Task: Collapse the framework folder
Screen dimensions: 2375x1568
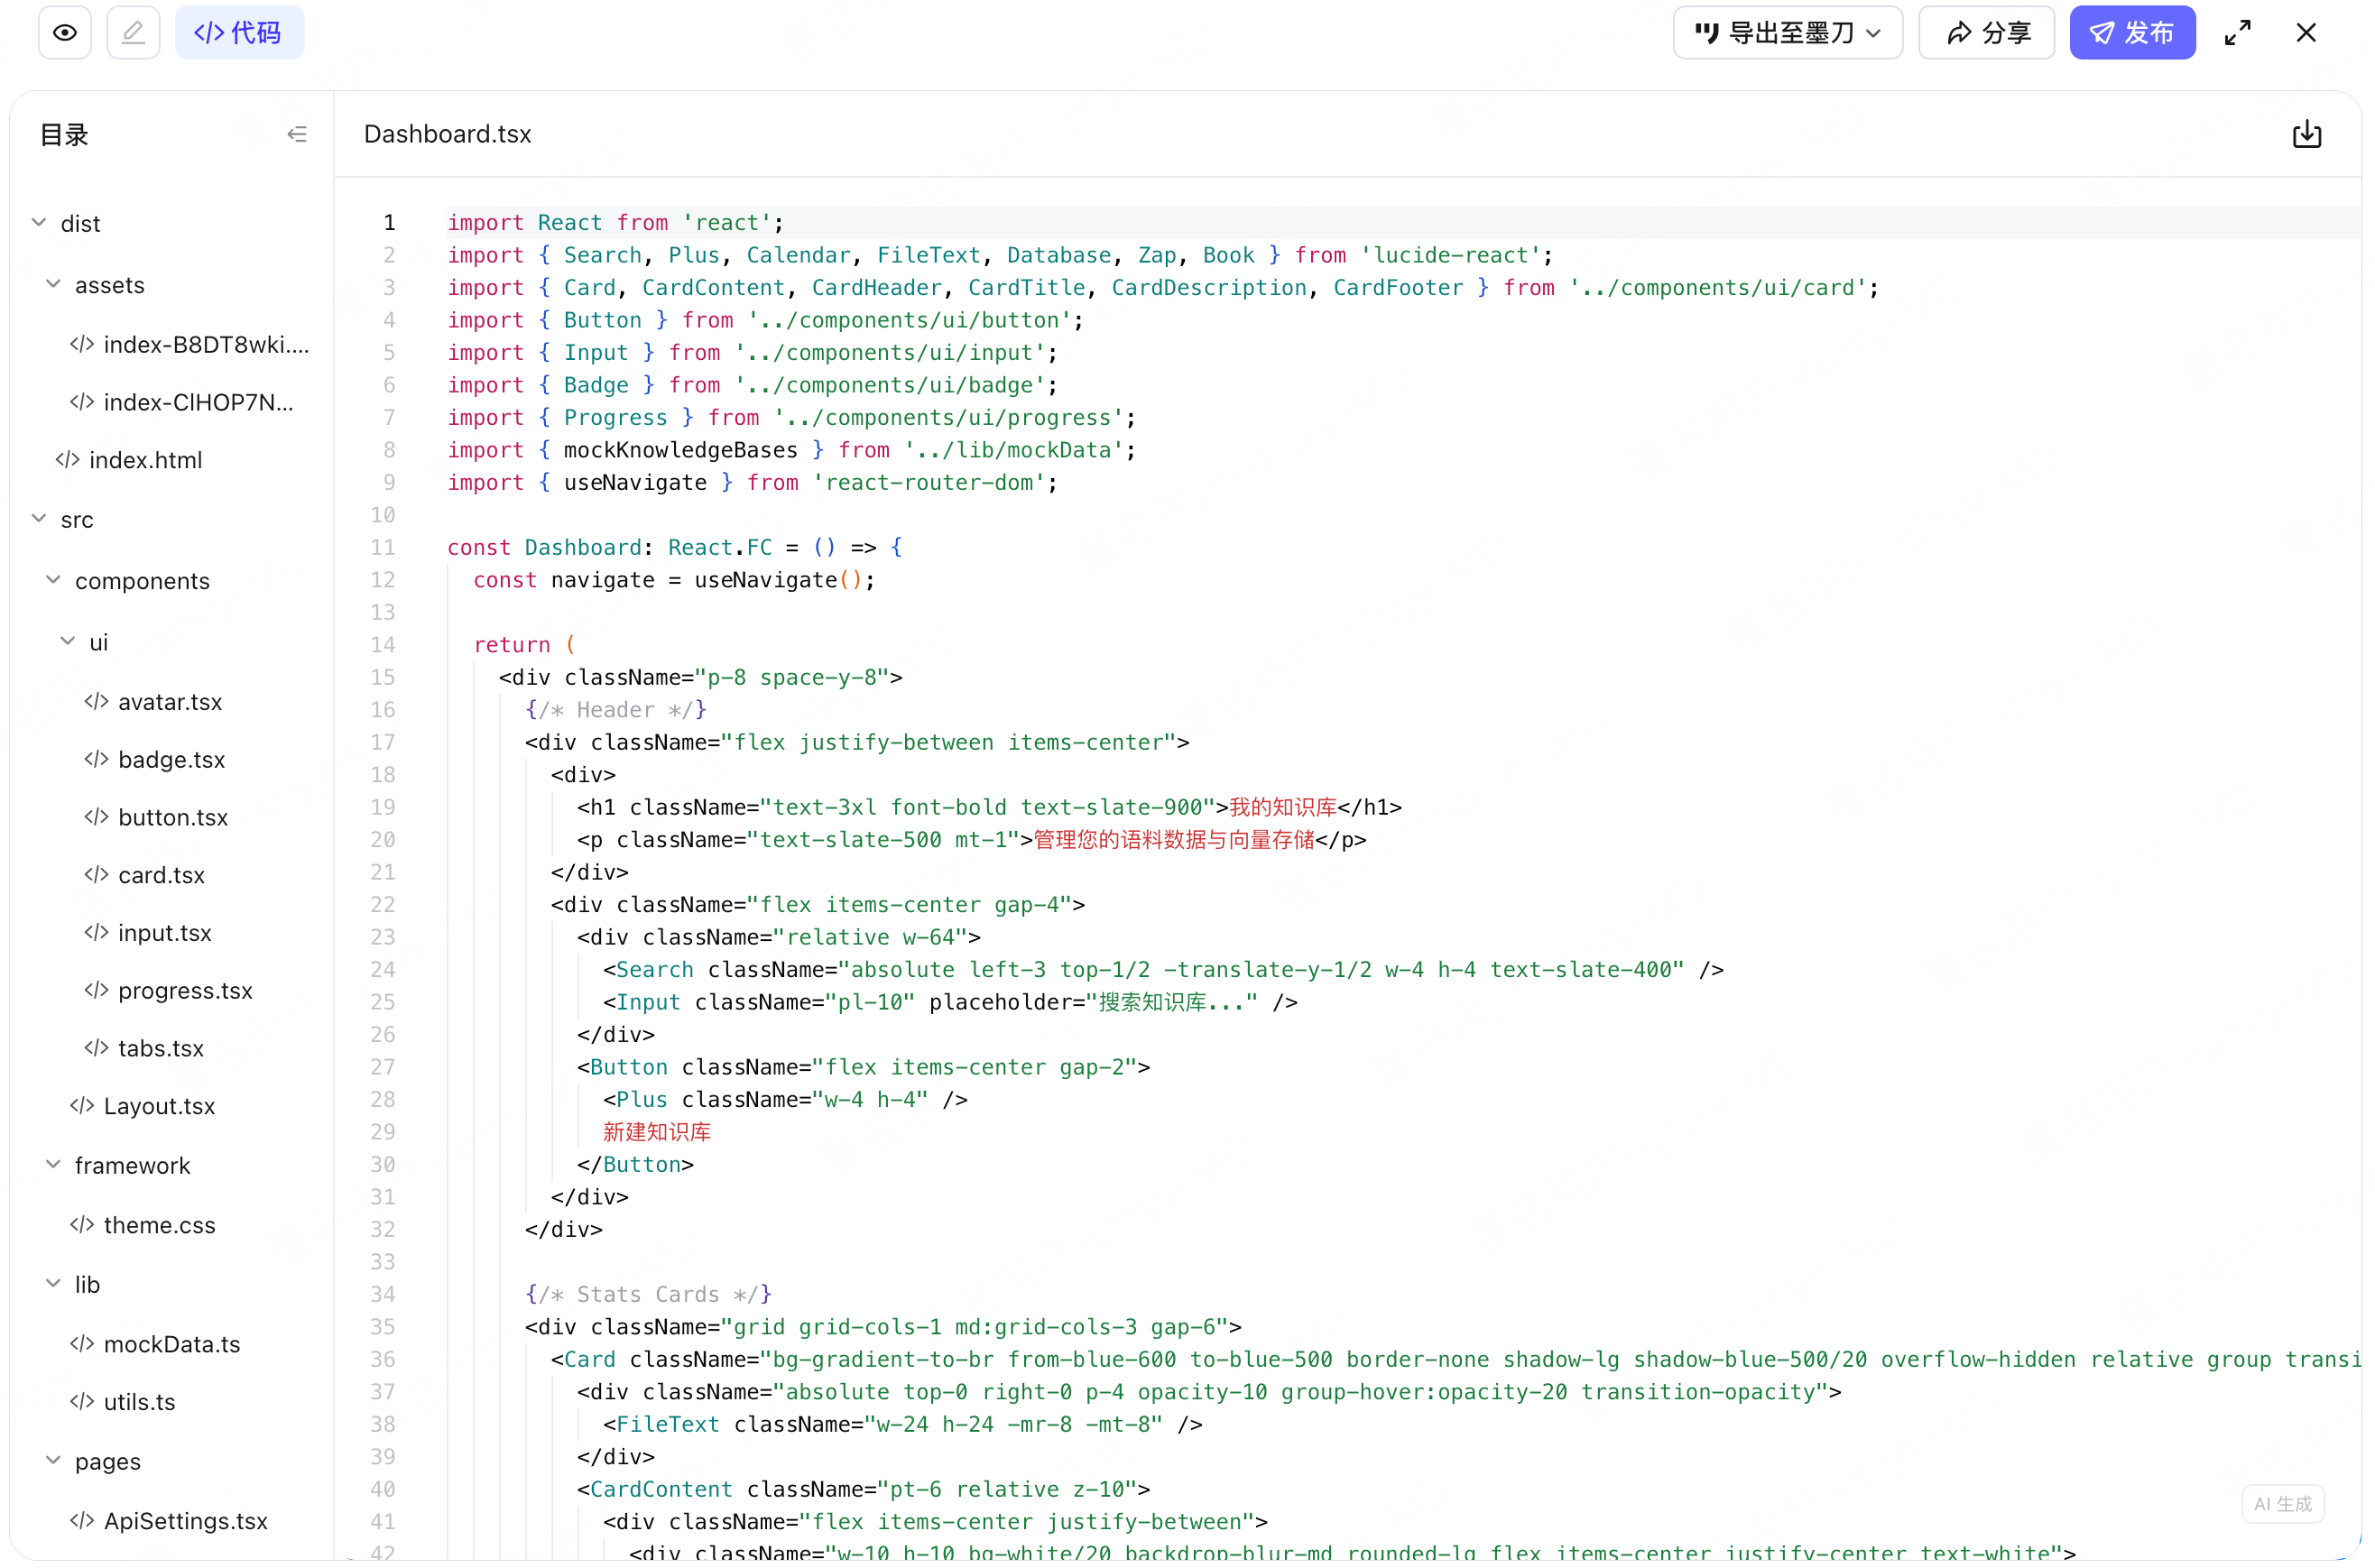Action: point(53,1166)
